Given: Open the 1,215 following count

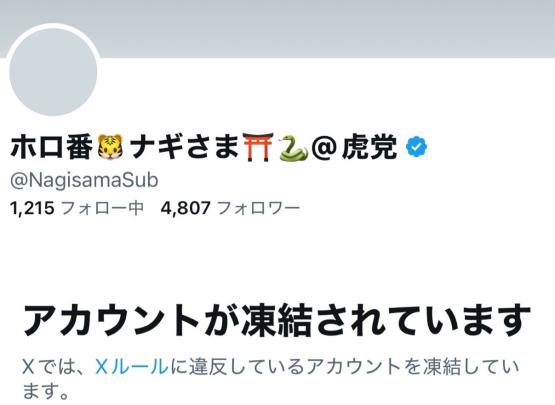Looking at the screenshot, I should tap(32, 208).
